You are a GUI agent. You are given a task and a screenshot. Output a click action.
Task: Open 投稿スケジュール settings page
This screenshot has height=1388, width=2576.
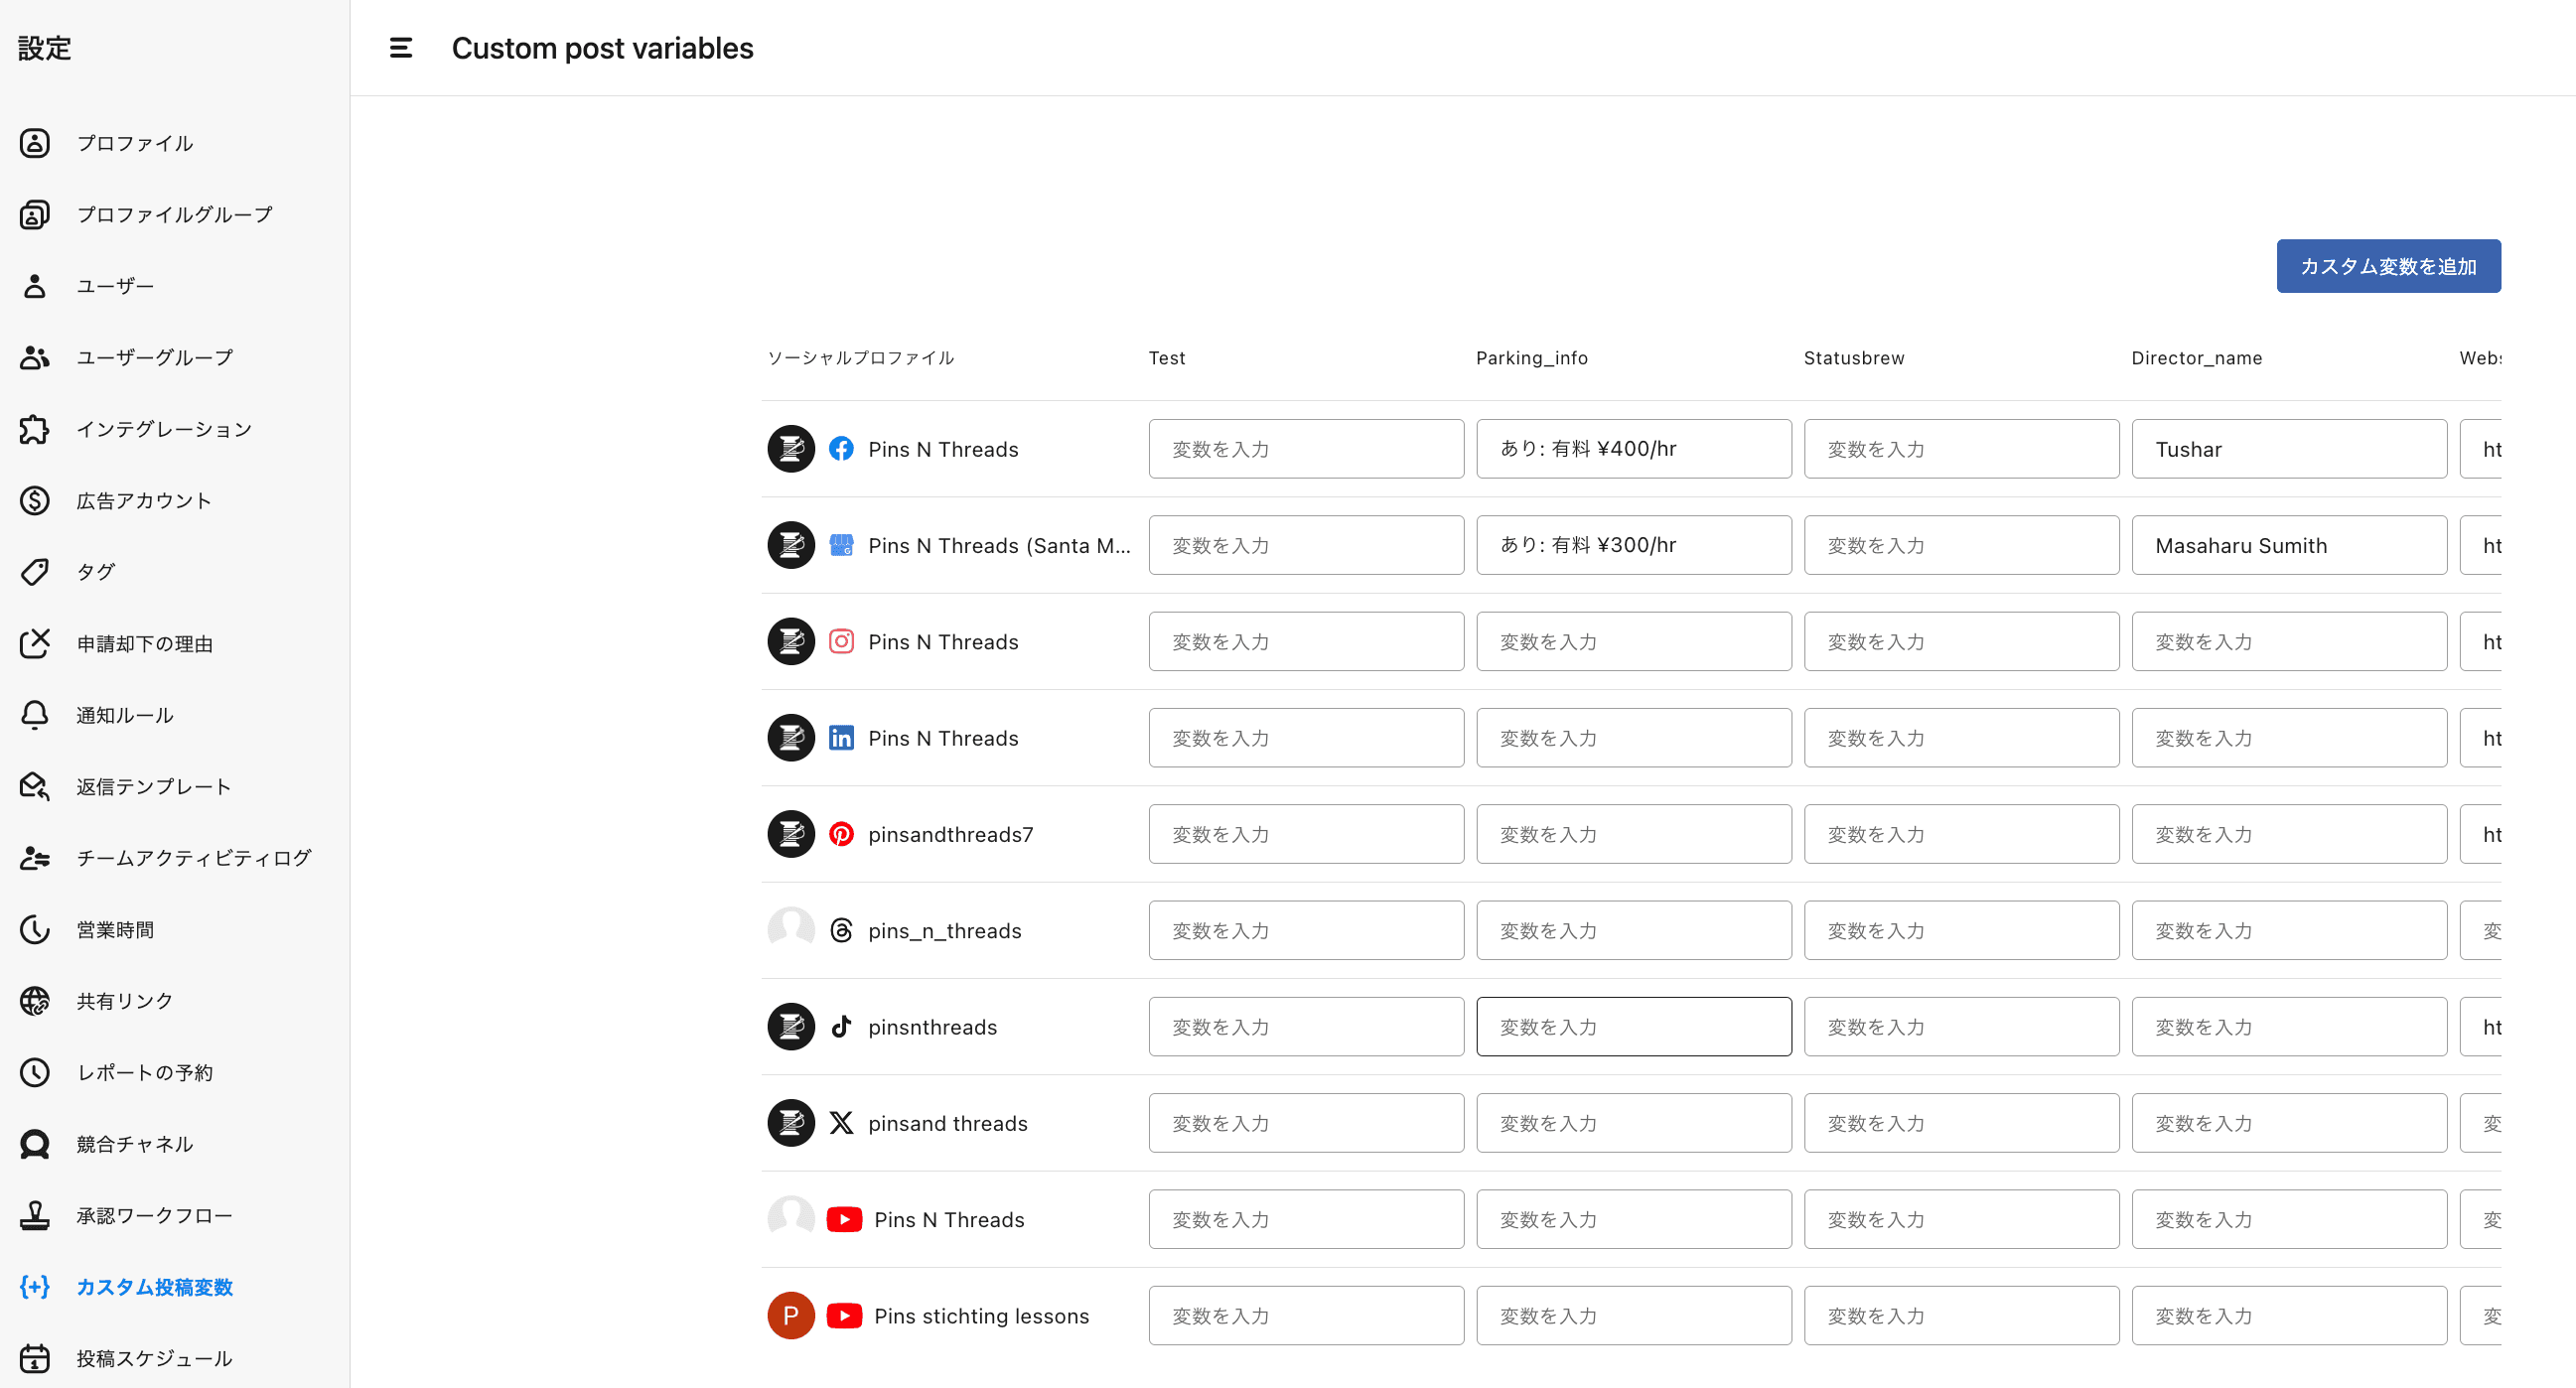[154, 1358]
